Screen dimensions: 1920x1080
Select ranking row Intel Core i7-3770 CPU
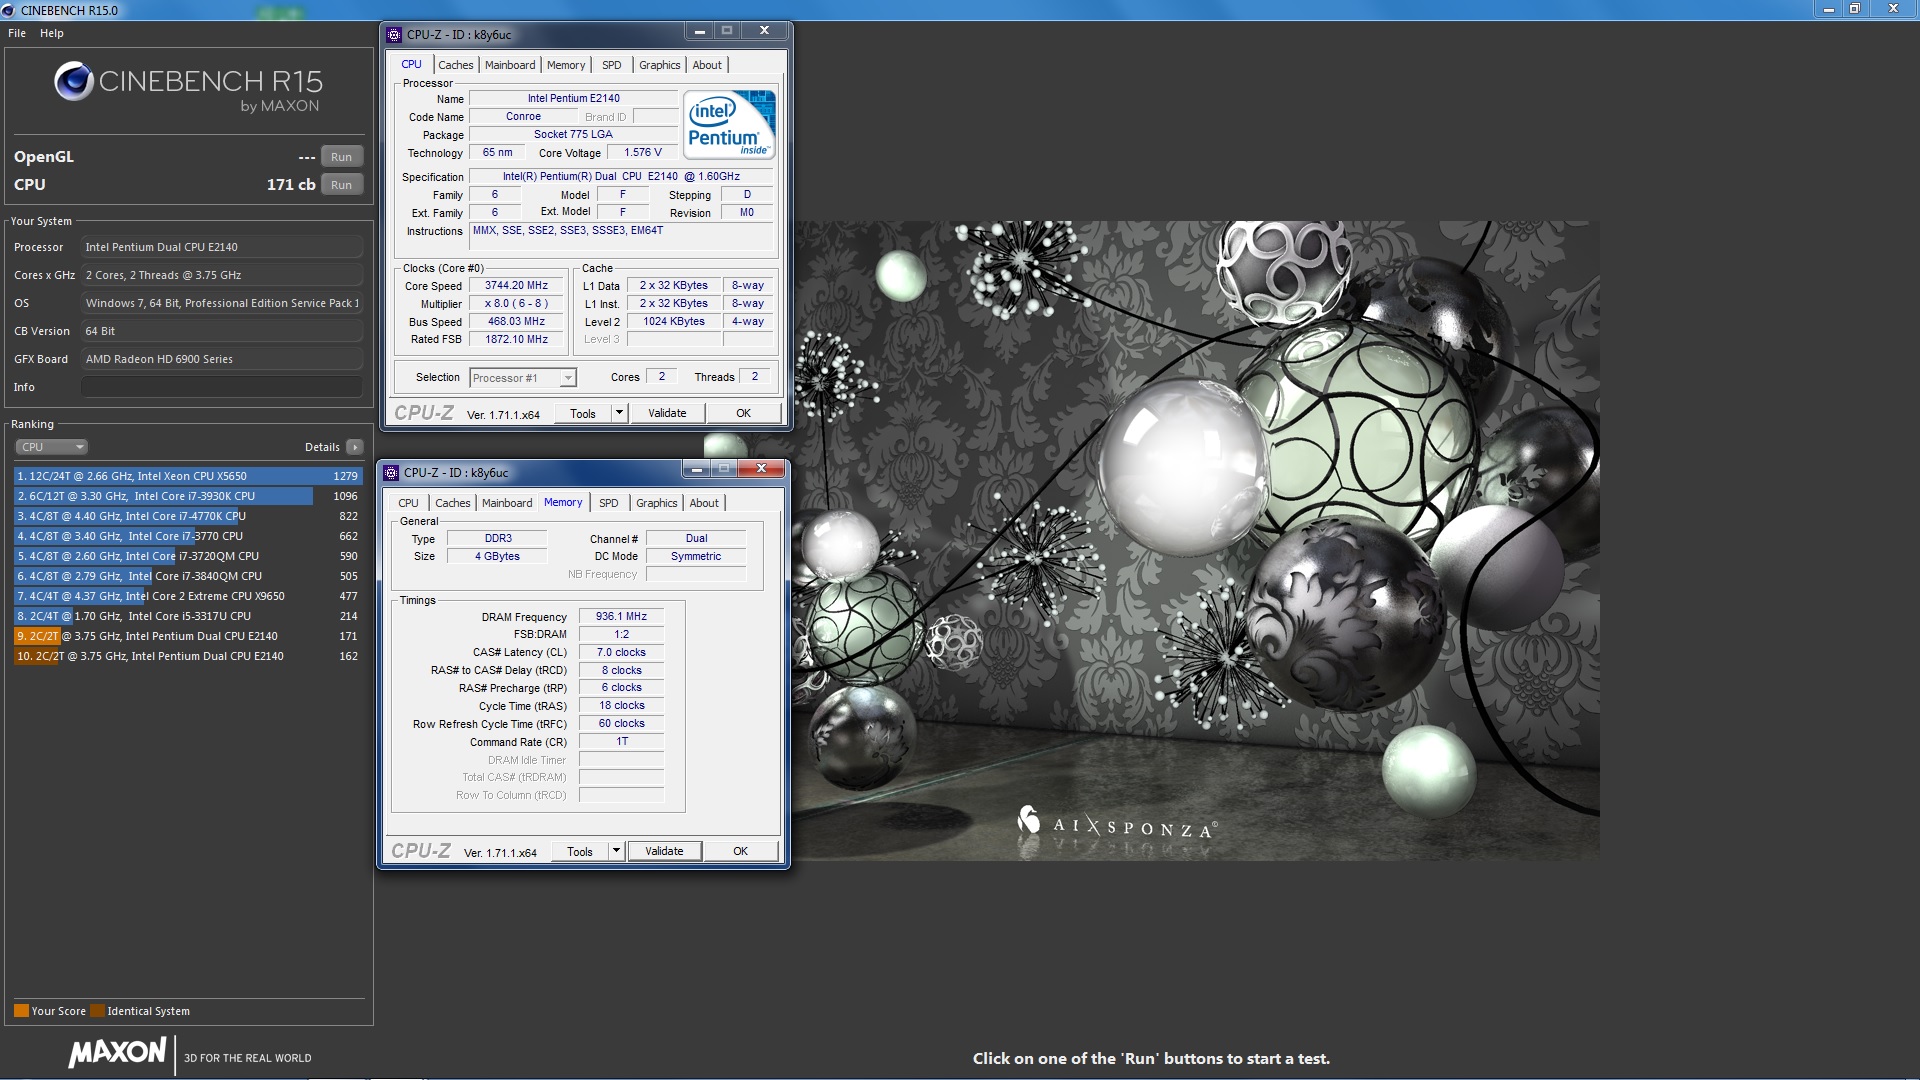188,536
